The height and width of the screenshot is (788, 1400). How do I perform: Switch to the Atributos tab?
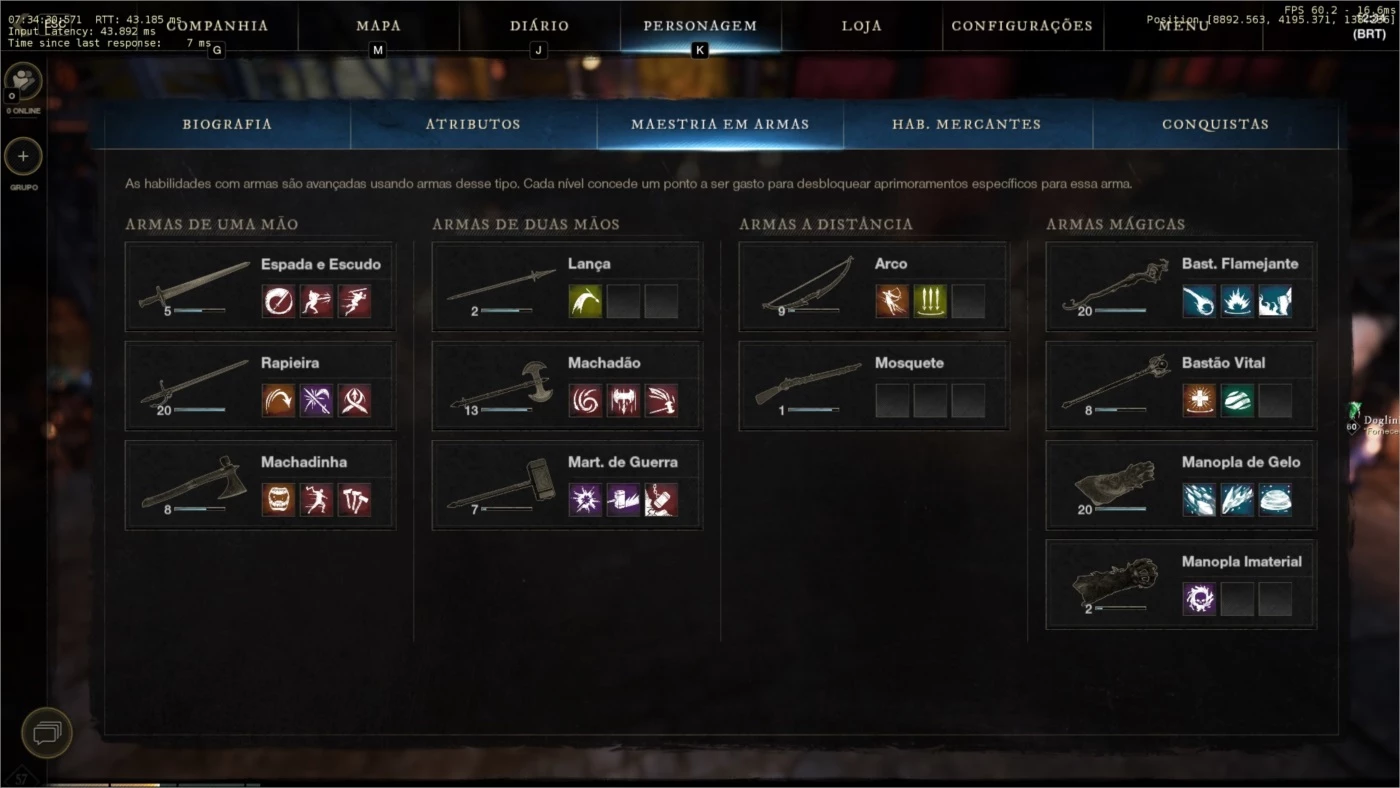pyautogui.click(x=473, y=124)
